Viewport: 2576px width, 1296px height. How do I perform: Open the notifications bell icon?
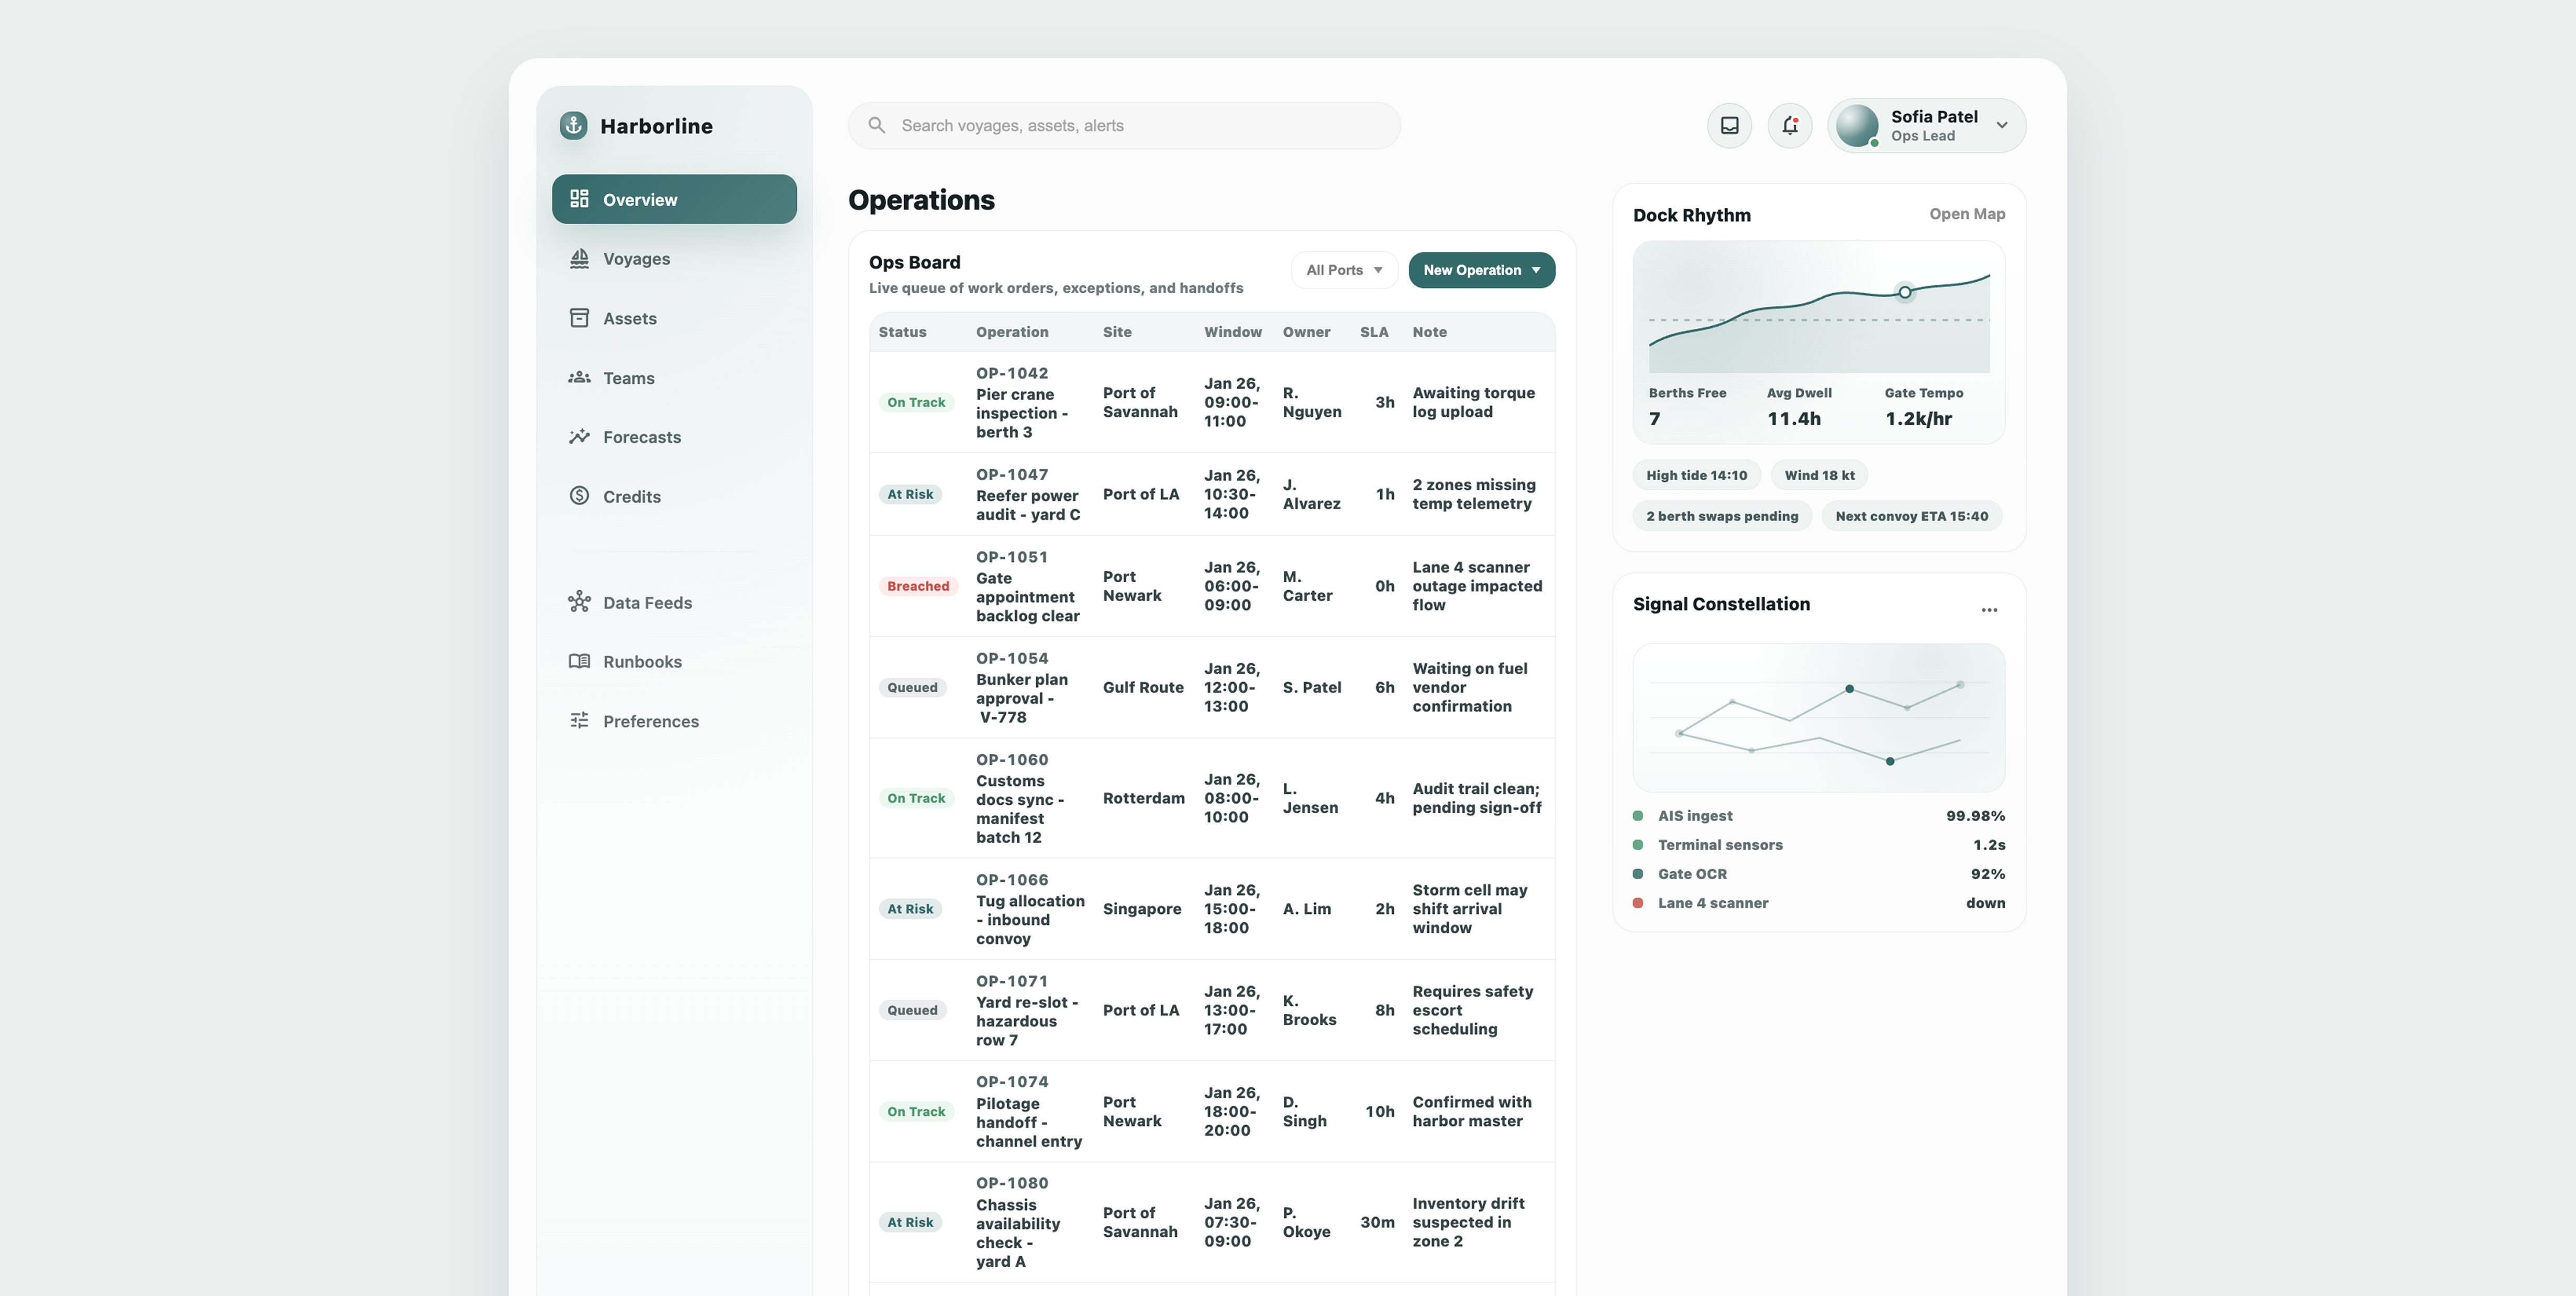(x=1790, y=126)
